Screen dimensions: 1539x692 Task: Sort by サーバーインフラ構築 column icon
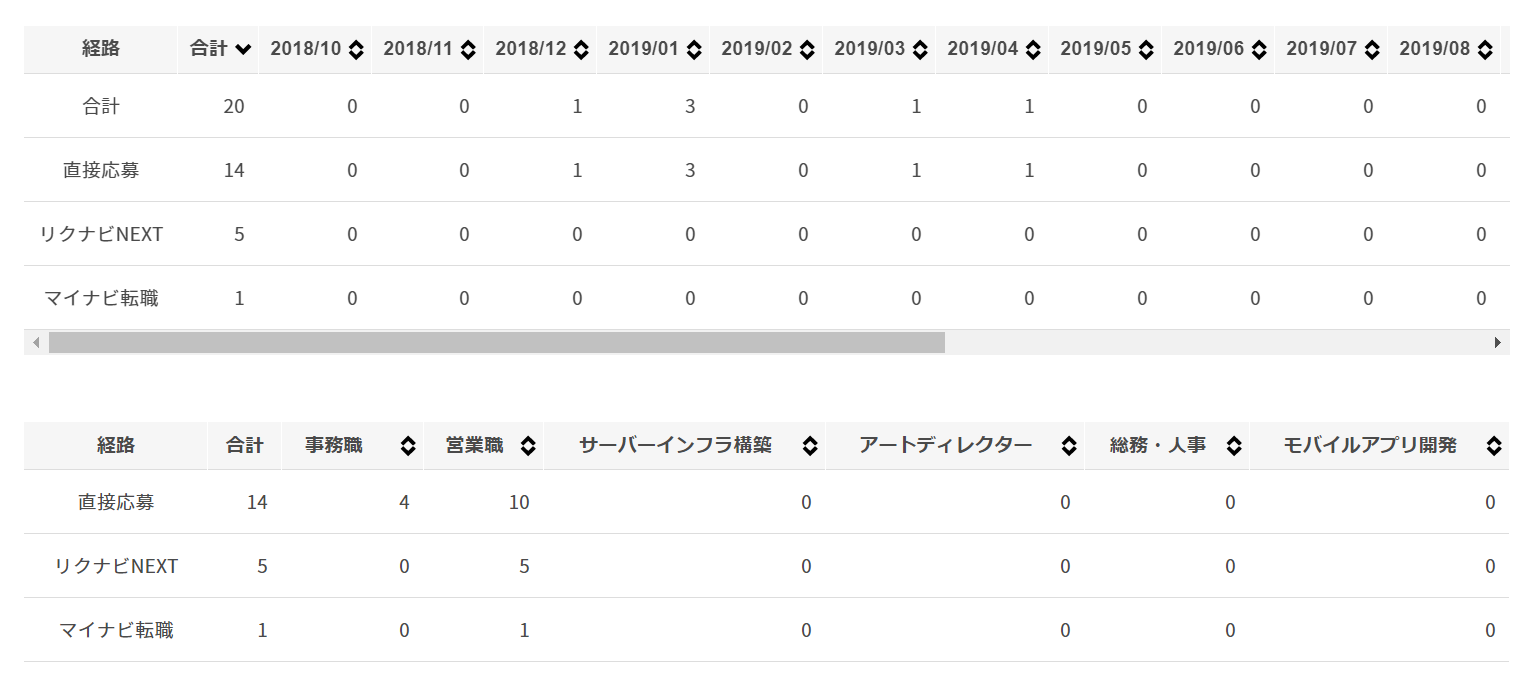(810, 446)
